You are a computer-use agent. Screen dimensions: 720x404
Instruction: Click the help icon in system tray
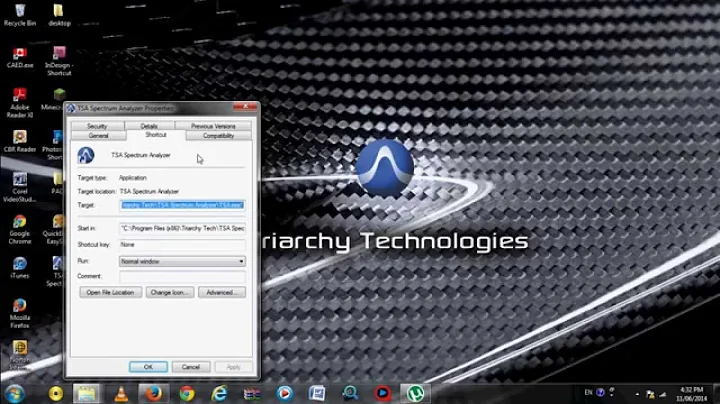600,393
